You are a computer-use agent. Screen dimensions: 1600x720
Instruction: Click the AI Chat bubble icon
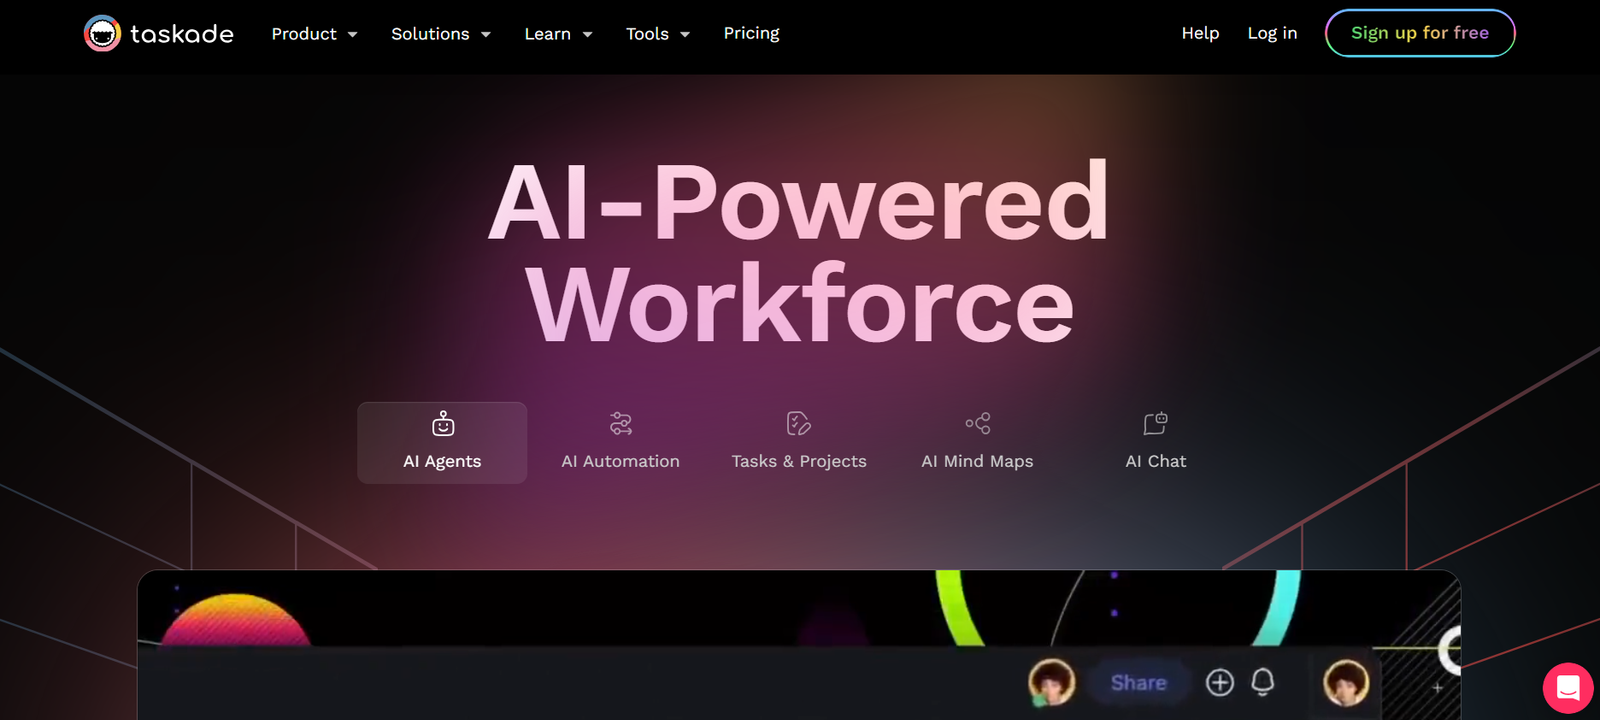pos(1155,424)
